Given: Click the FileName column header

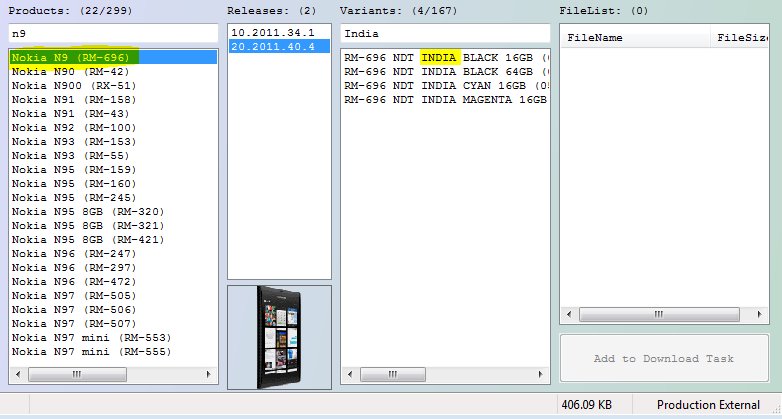Looking at the screenshot, I should pos(635,37).
